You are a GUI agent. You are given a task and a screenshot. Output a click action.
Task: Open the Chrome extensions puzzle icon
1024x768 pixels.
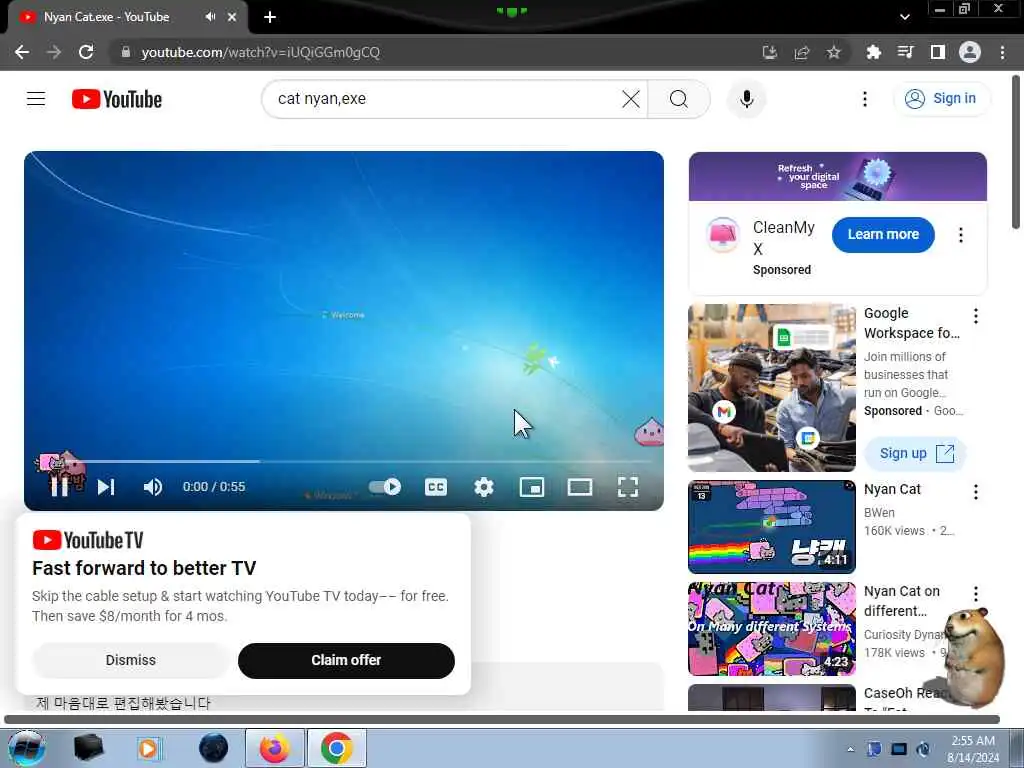[873, 52]
